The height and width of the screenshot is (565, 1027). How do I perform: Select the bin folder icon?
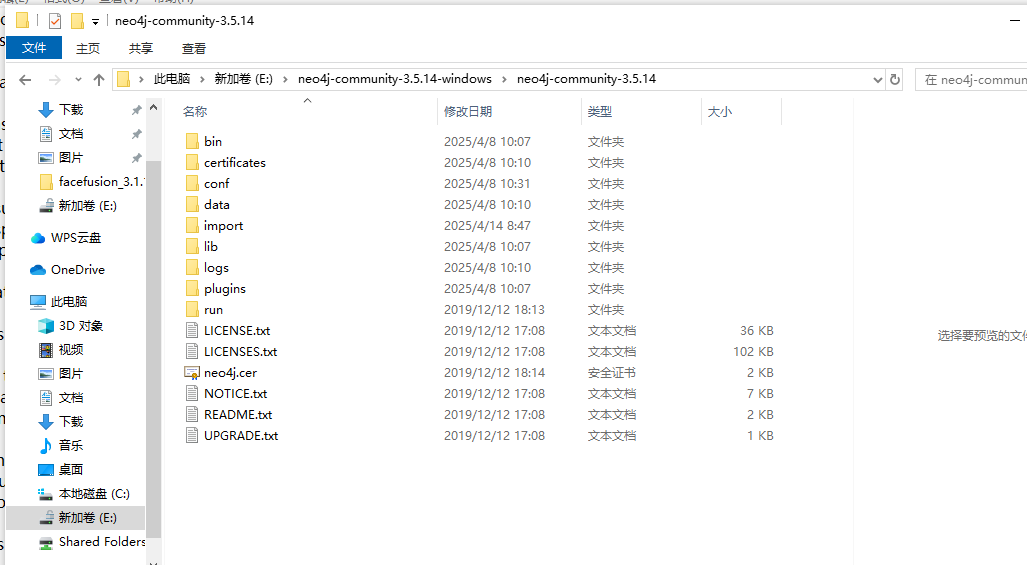click(x=192, y=141)
